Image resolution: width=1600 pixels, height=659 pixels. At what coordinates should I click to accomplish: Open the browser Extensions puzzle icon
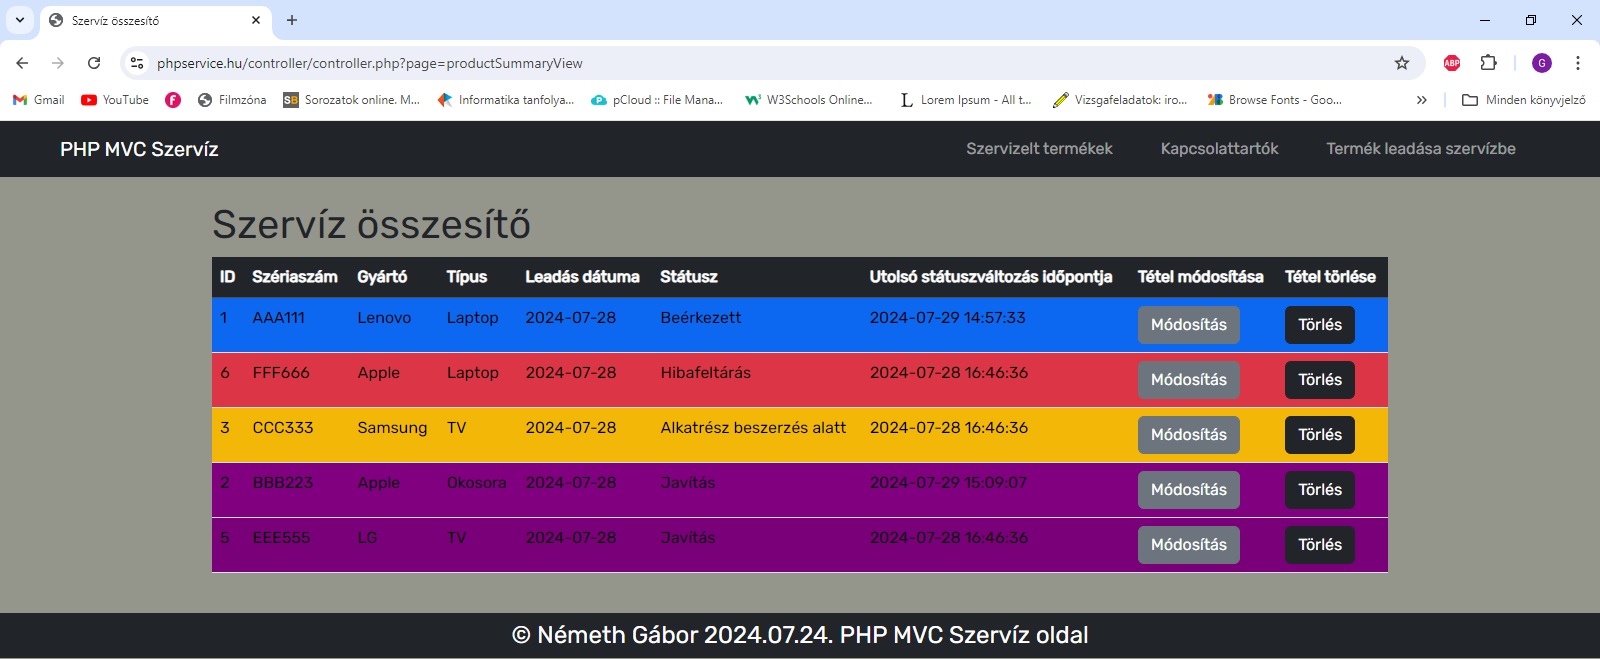pyautogui.click(x=1488, y=63)
